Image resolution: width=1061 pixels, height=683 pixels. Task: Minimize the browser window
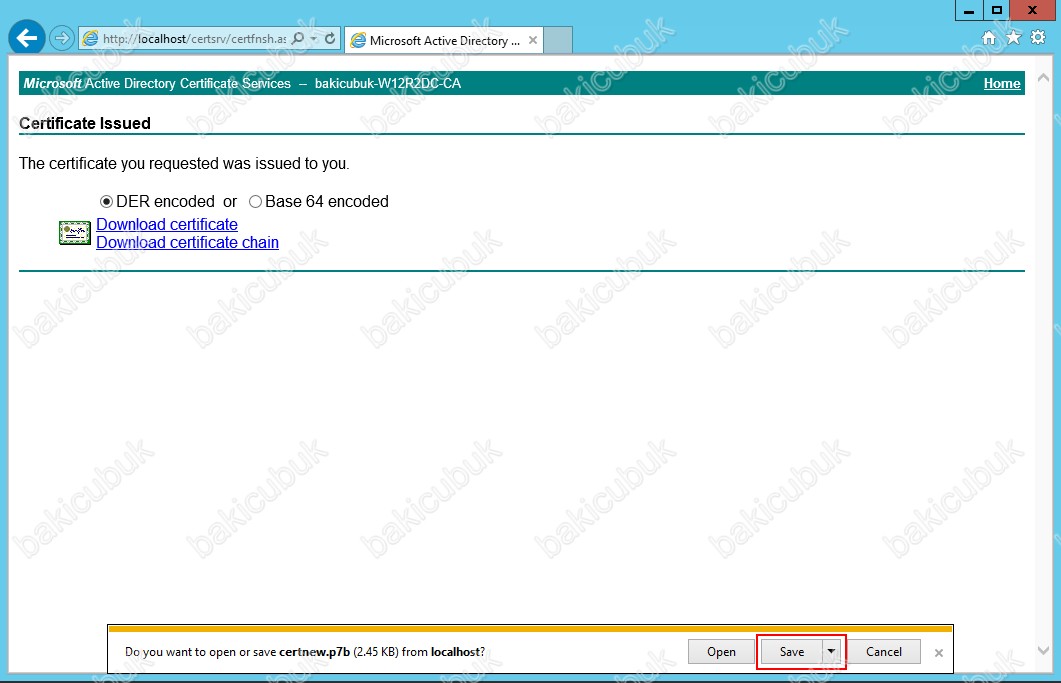(x=969, y=10)
